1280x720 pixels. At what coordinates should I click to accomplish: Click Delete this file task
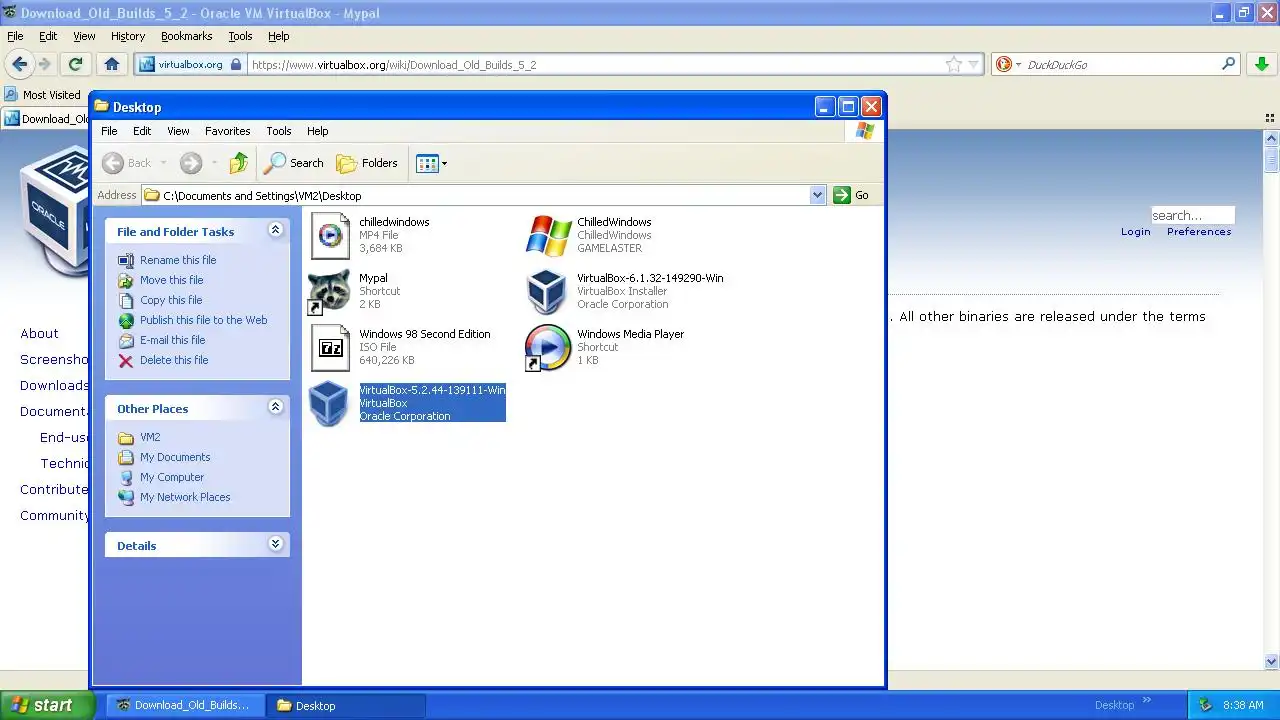coord(174,360)
